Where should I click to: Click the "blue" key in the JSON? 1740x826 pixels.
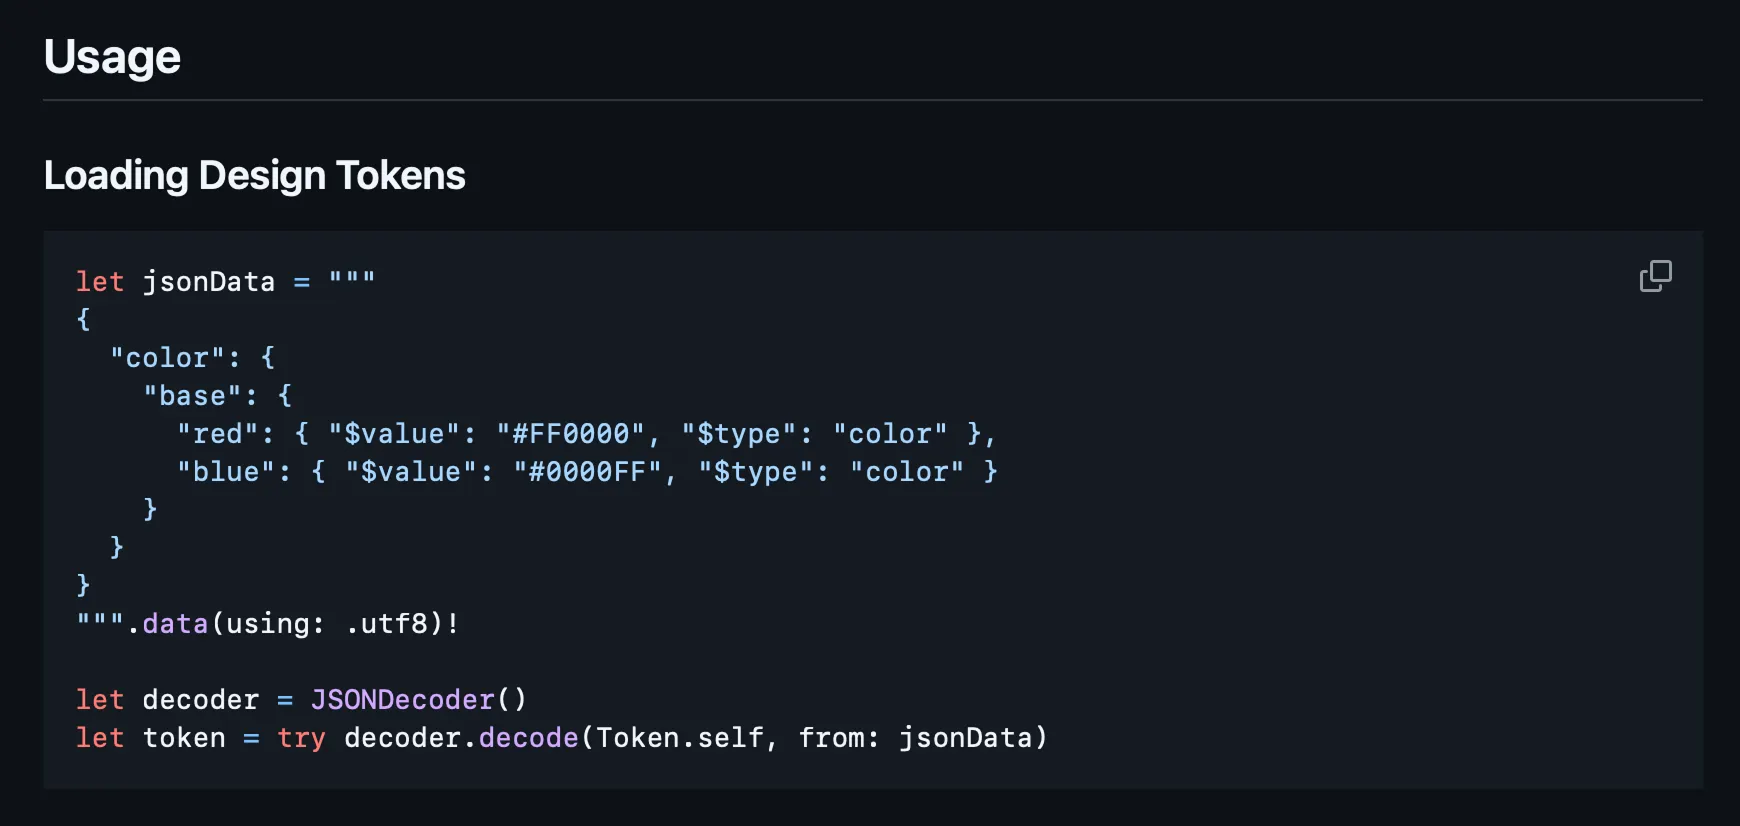pyautogui.click(x=226, y=472)
